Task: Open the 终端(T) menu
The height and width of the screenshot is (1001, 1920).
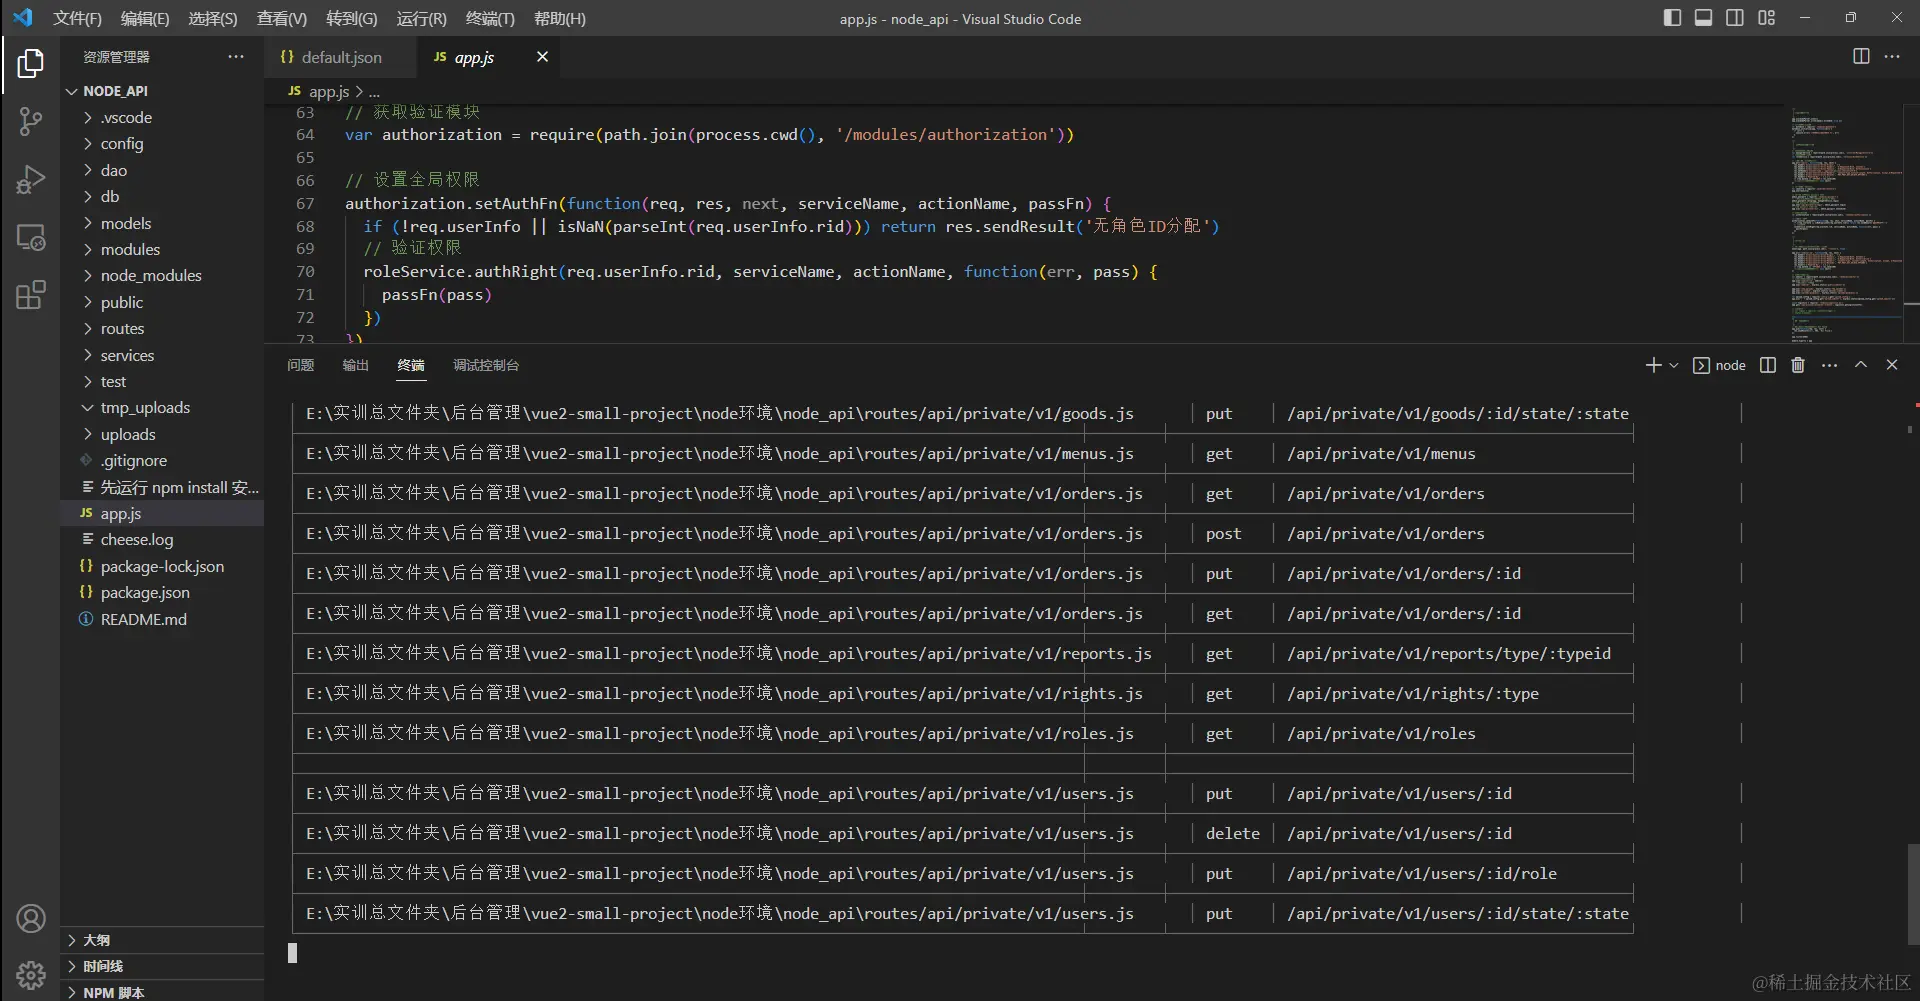Action: tap(490, 18)
